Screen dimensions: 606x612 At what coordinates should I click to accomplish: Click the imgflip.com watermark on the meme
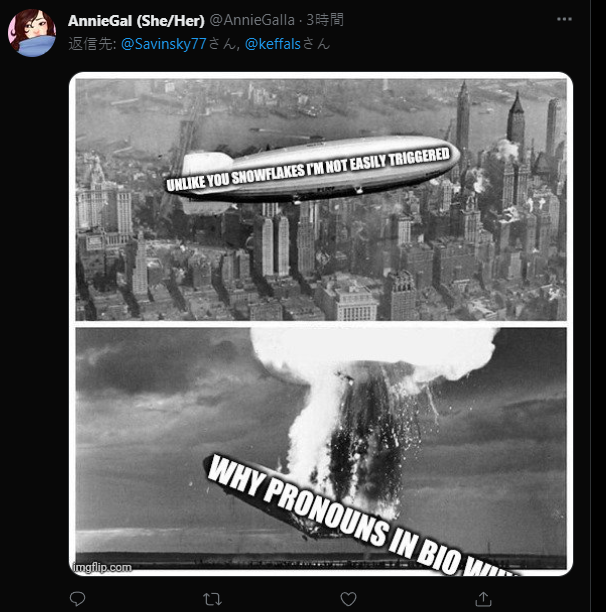click(x=102, y=567)
